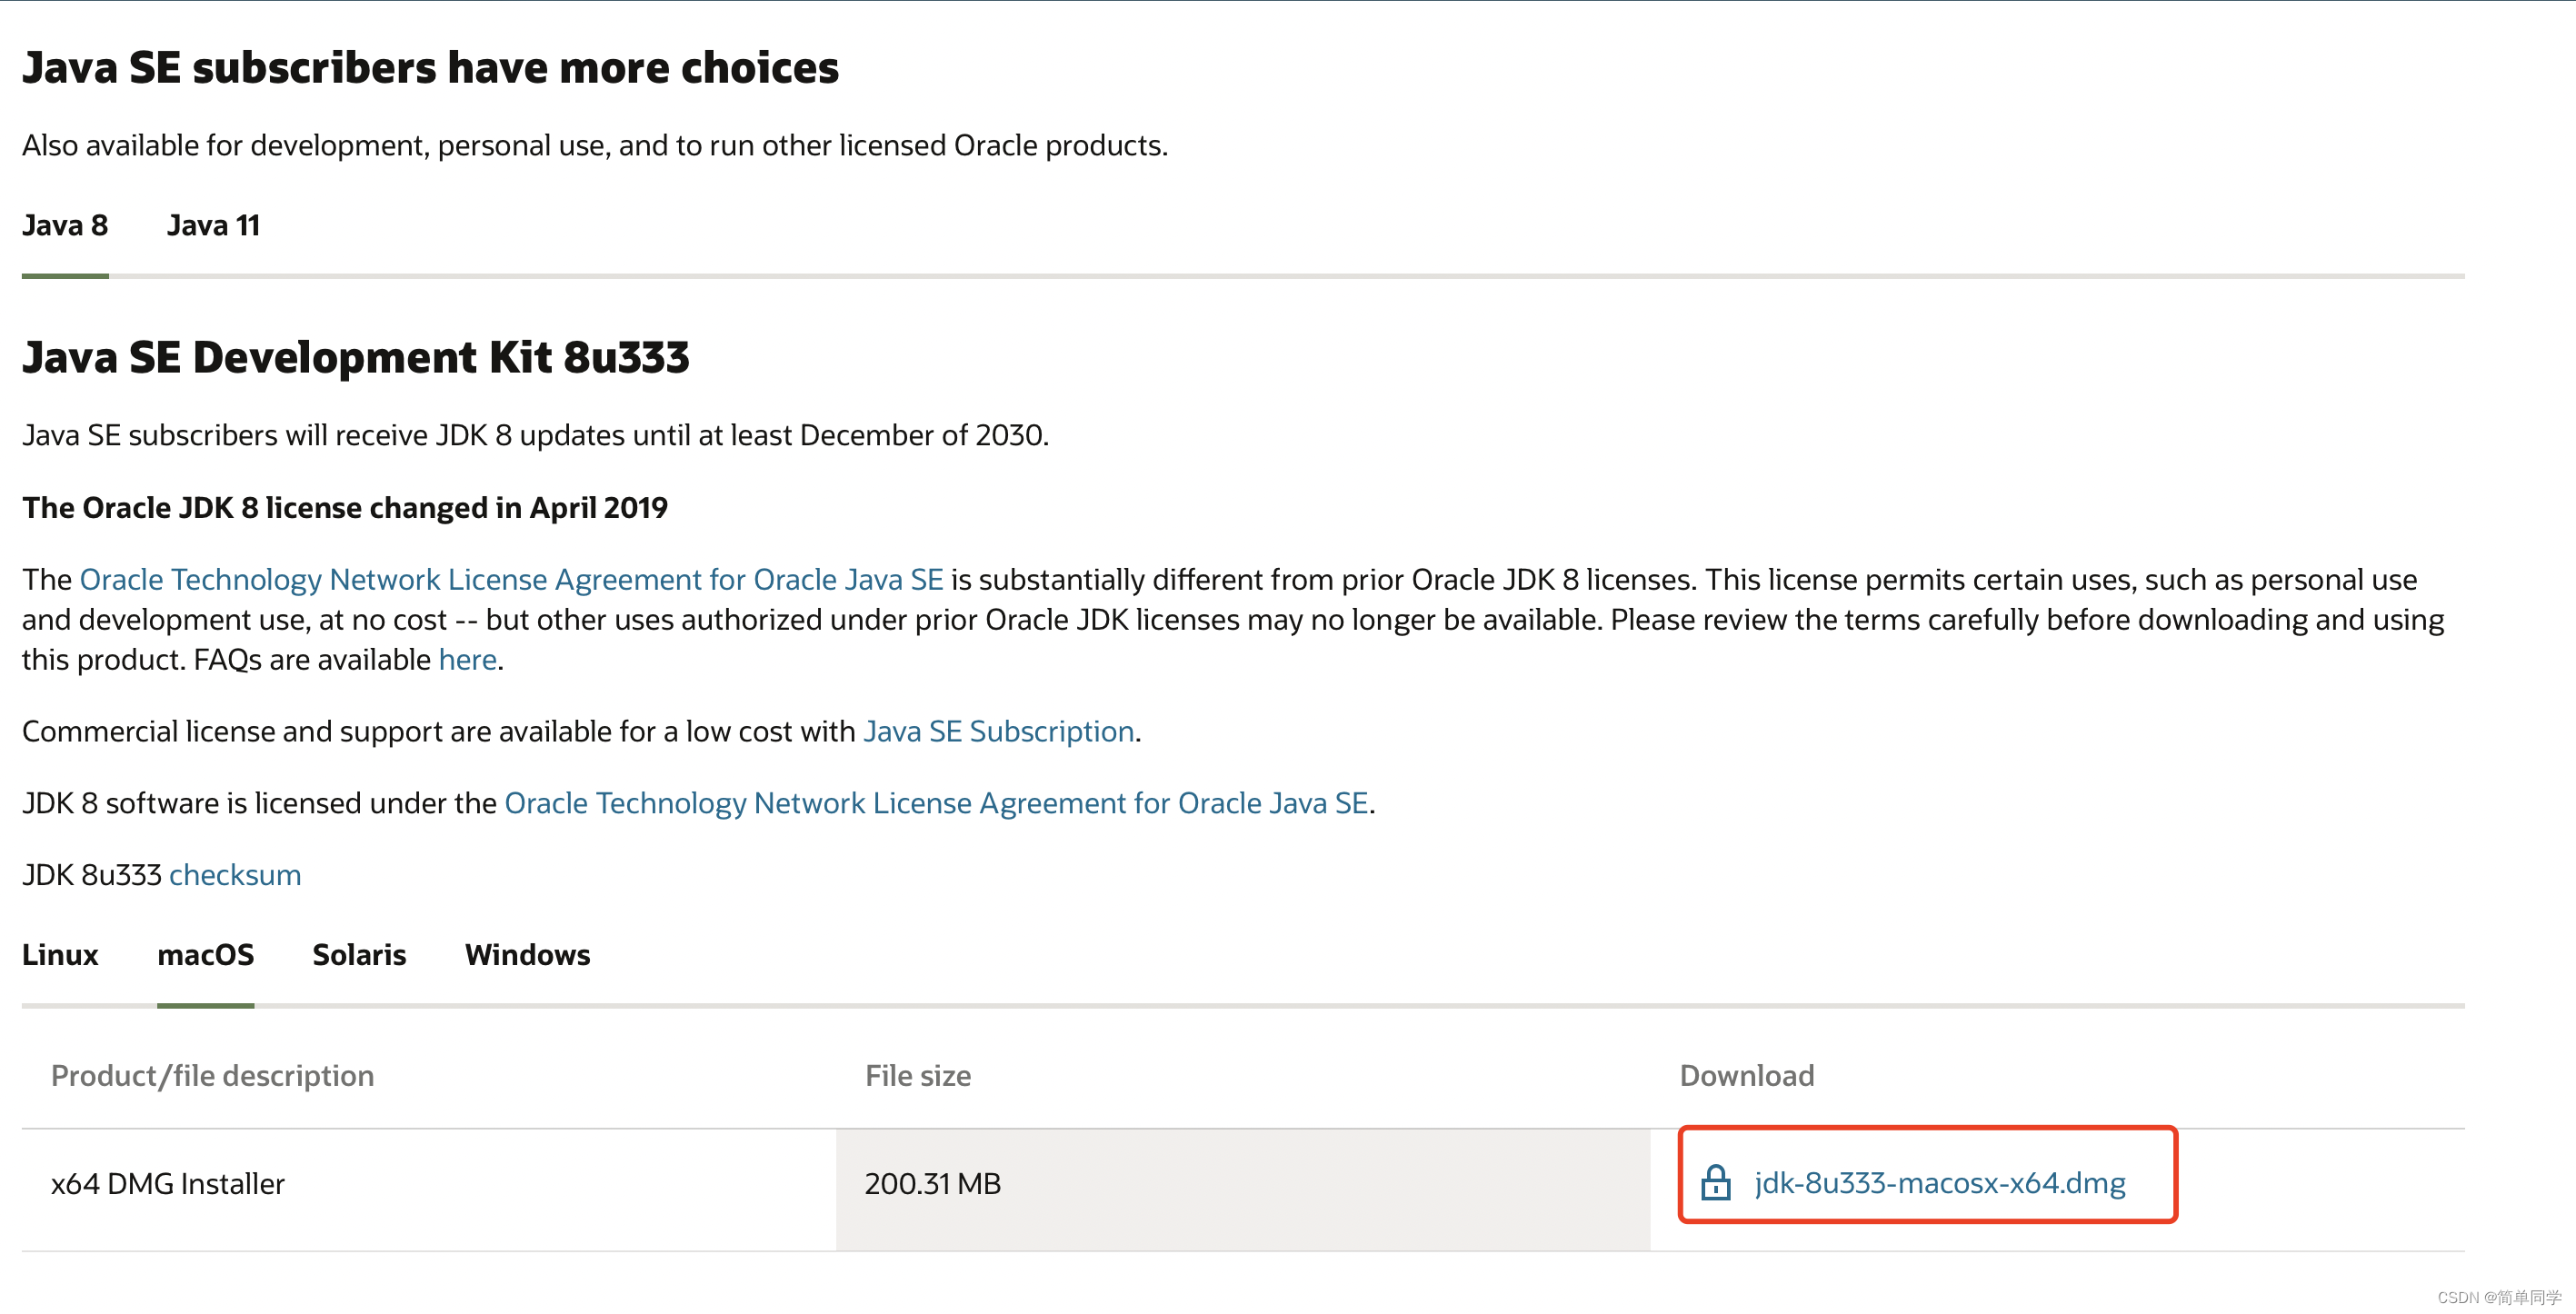
Task: Switch to the Java 11 tab
Action: click(x=212, y=225)
